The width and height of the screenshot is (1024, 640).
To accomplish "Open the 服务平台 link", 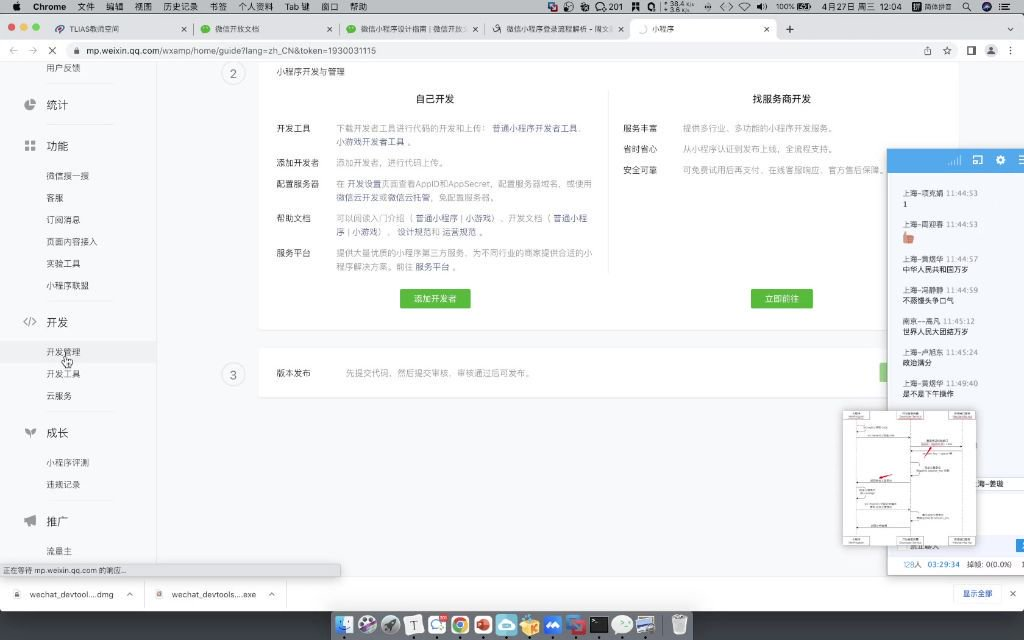I will coord(432,266).
